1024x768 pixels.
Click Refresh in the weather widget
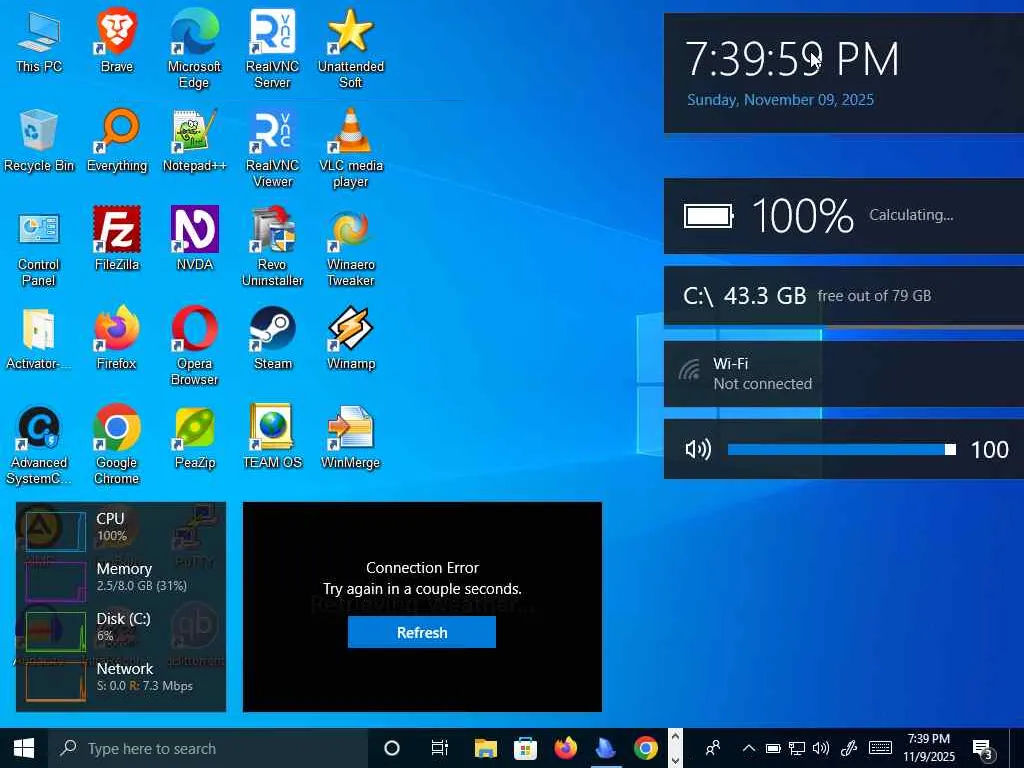coord(422,632)
